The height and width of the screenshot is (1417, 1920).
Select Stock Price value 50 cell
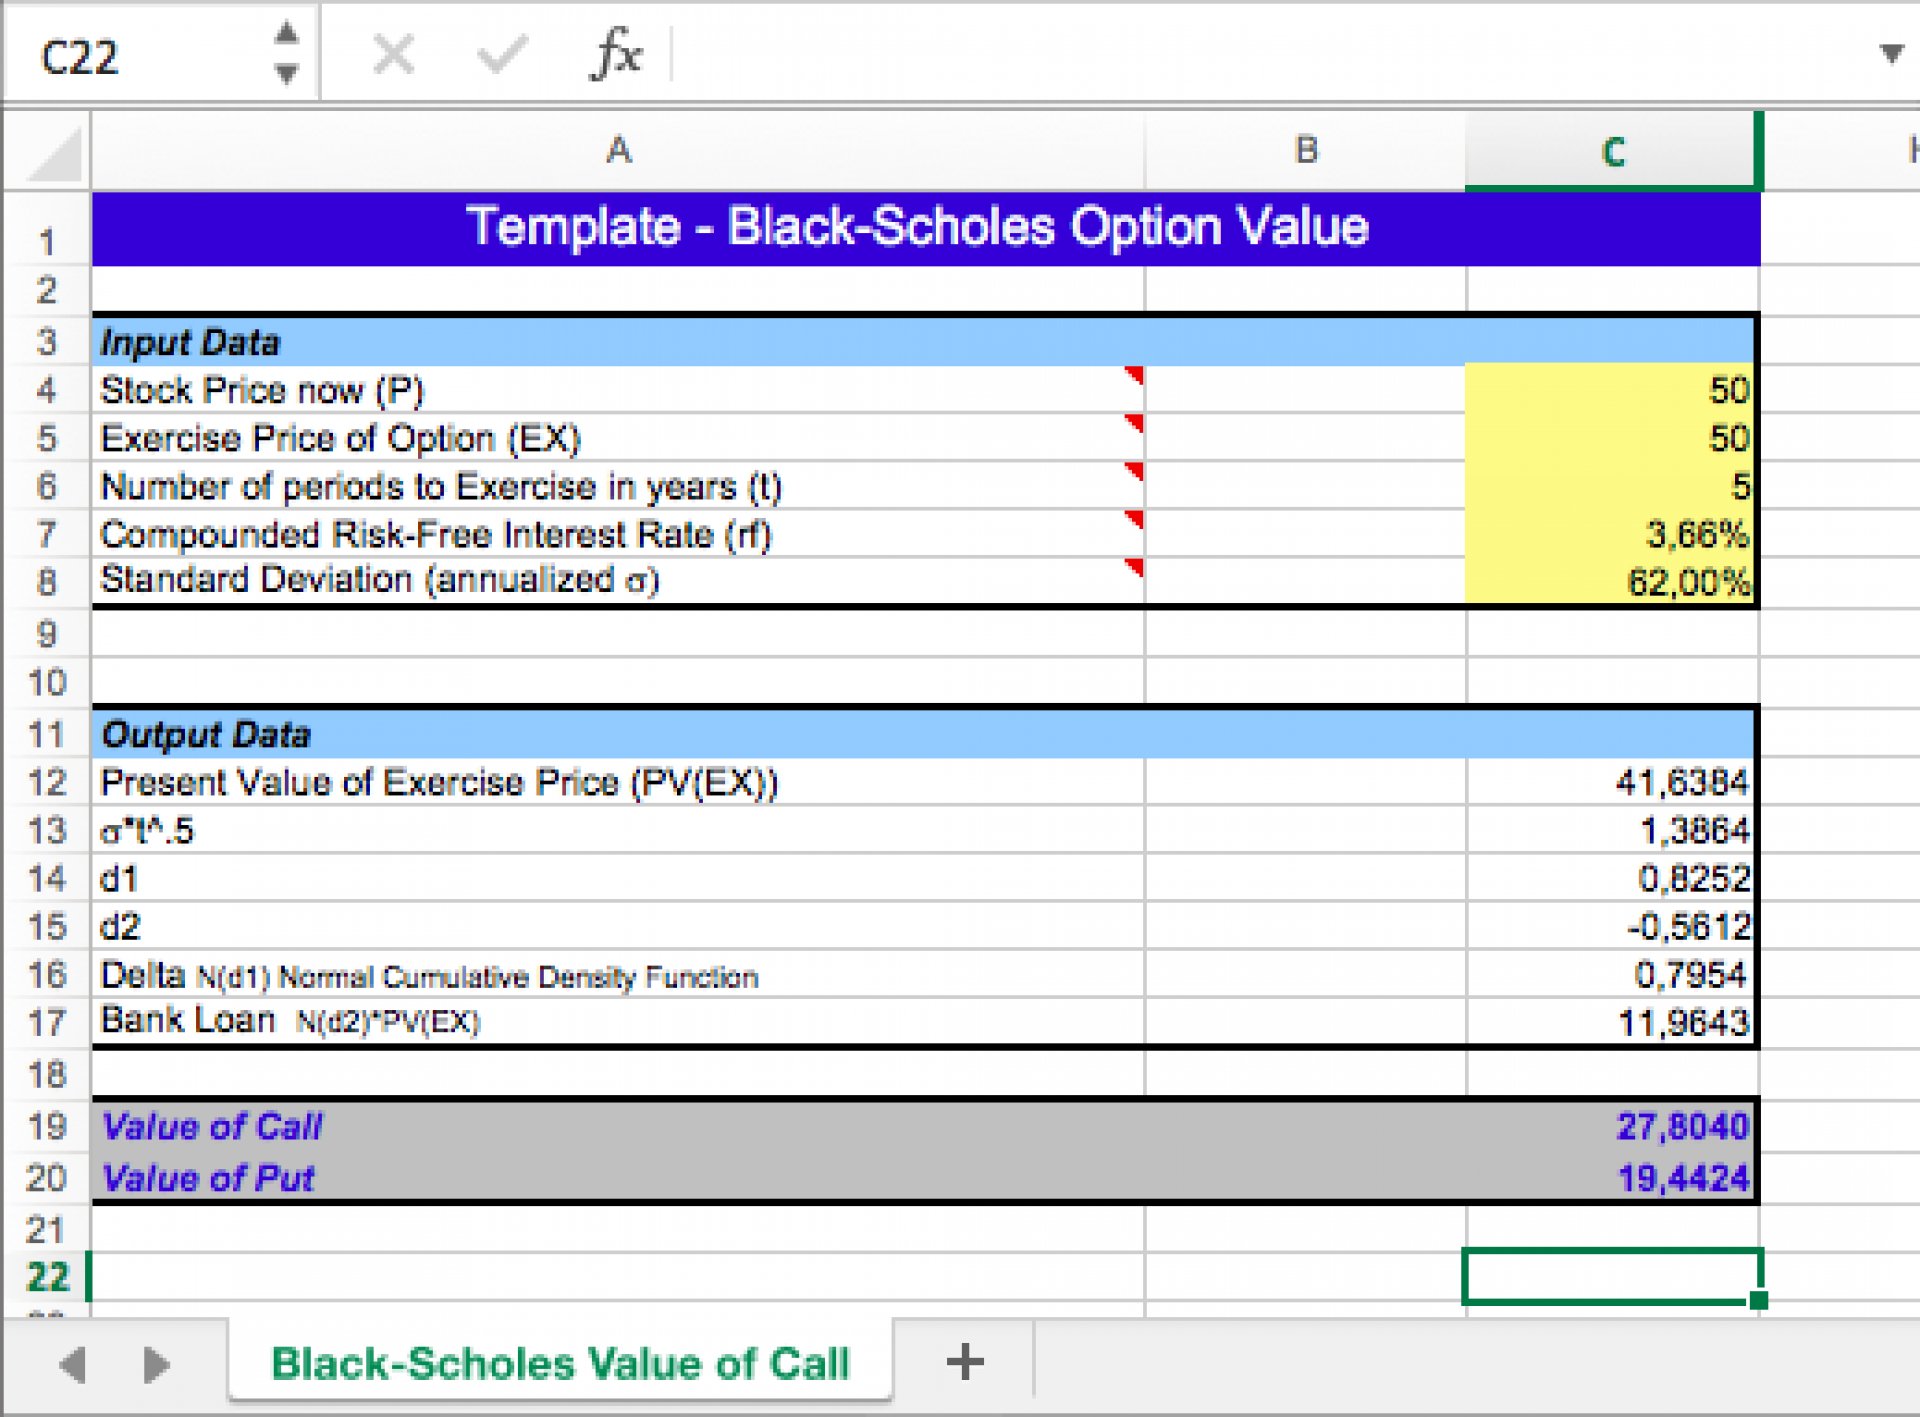pyautogui.click(x=1610, y=389)
